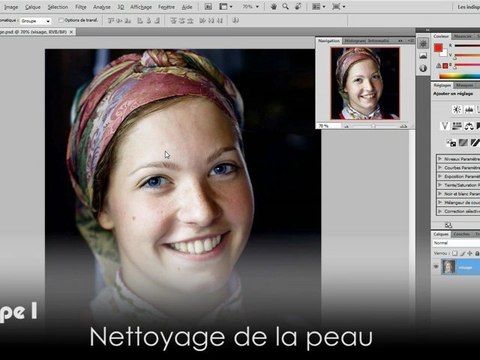Launch Bridge from the application bar
This screenshot has width=480, height=360.
pyautogui.click(x=208, y=7)
